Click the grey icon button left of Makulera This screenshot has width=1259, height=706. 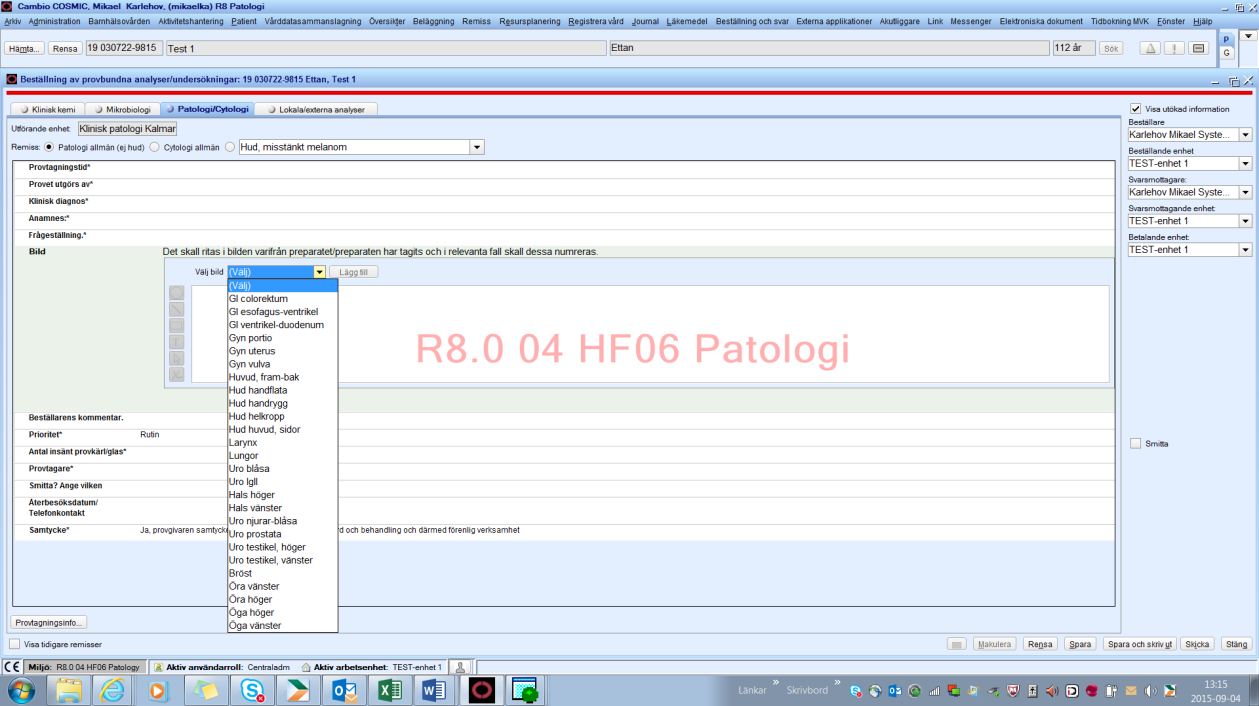957,645
